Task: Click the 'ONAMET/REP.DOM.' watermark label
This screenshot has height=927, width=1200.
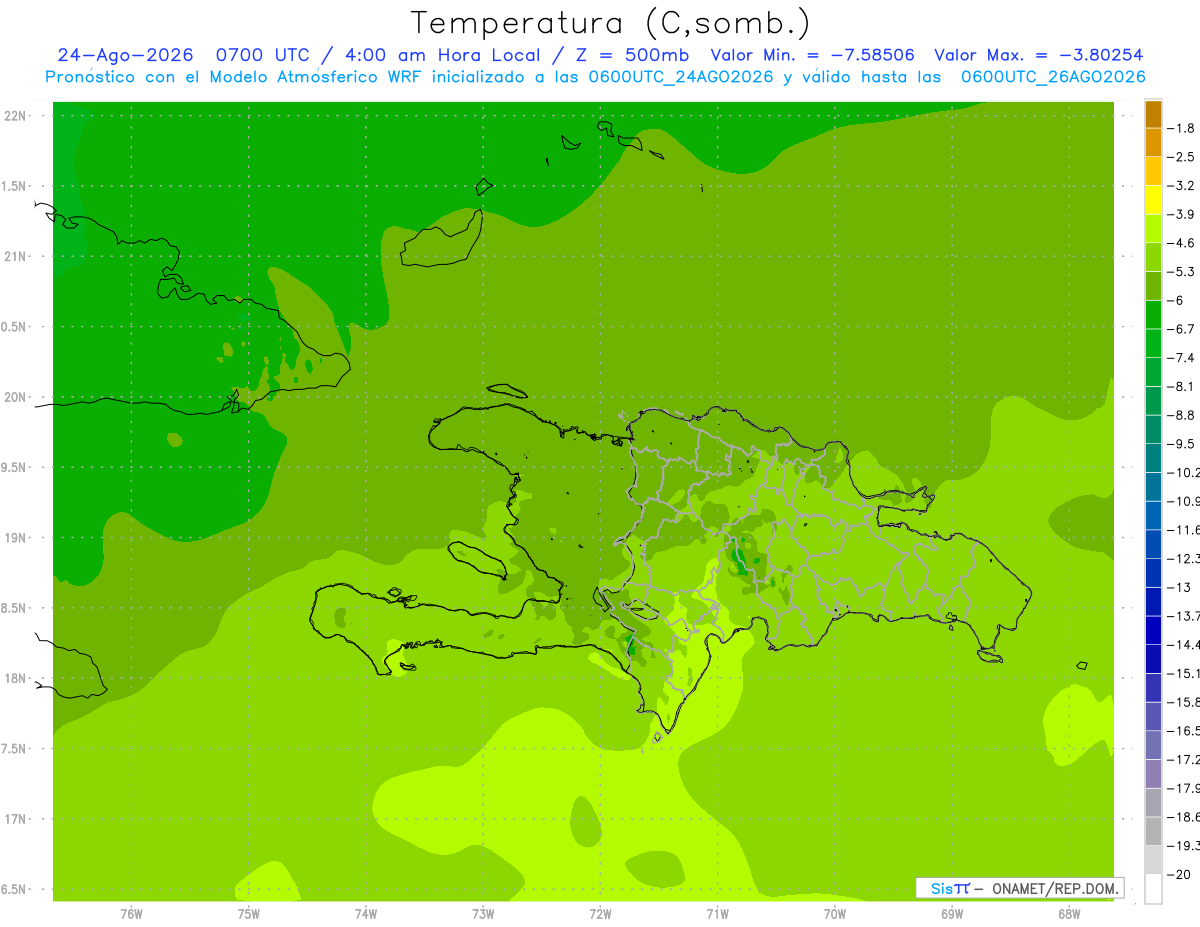Action: tap(1055, 888)
